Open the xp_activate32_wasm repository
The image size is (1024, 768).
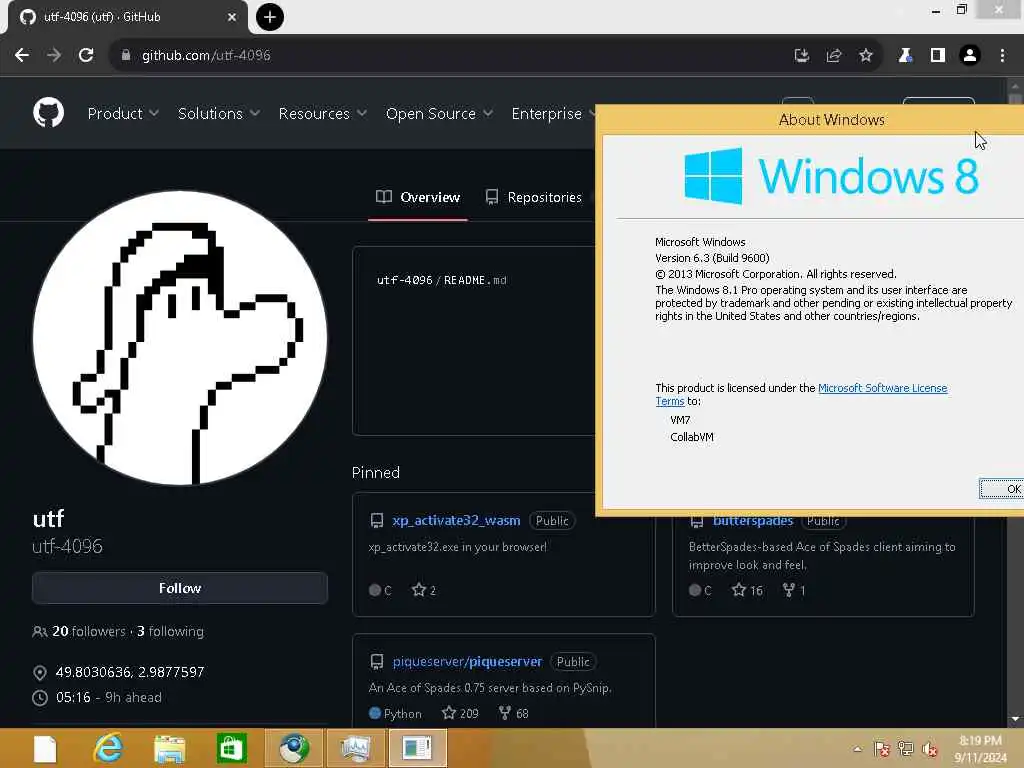(x=456, y=520)
